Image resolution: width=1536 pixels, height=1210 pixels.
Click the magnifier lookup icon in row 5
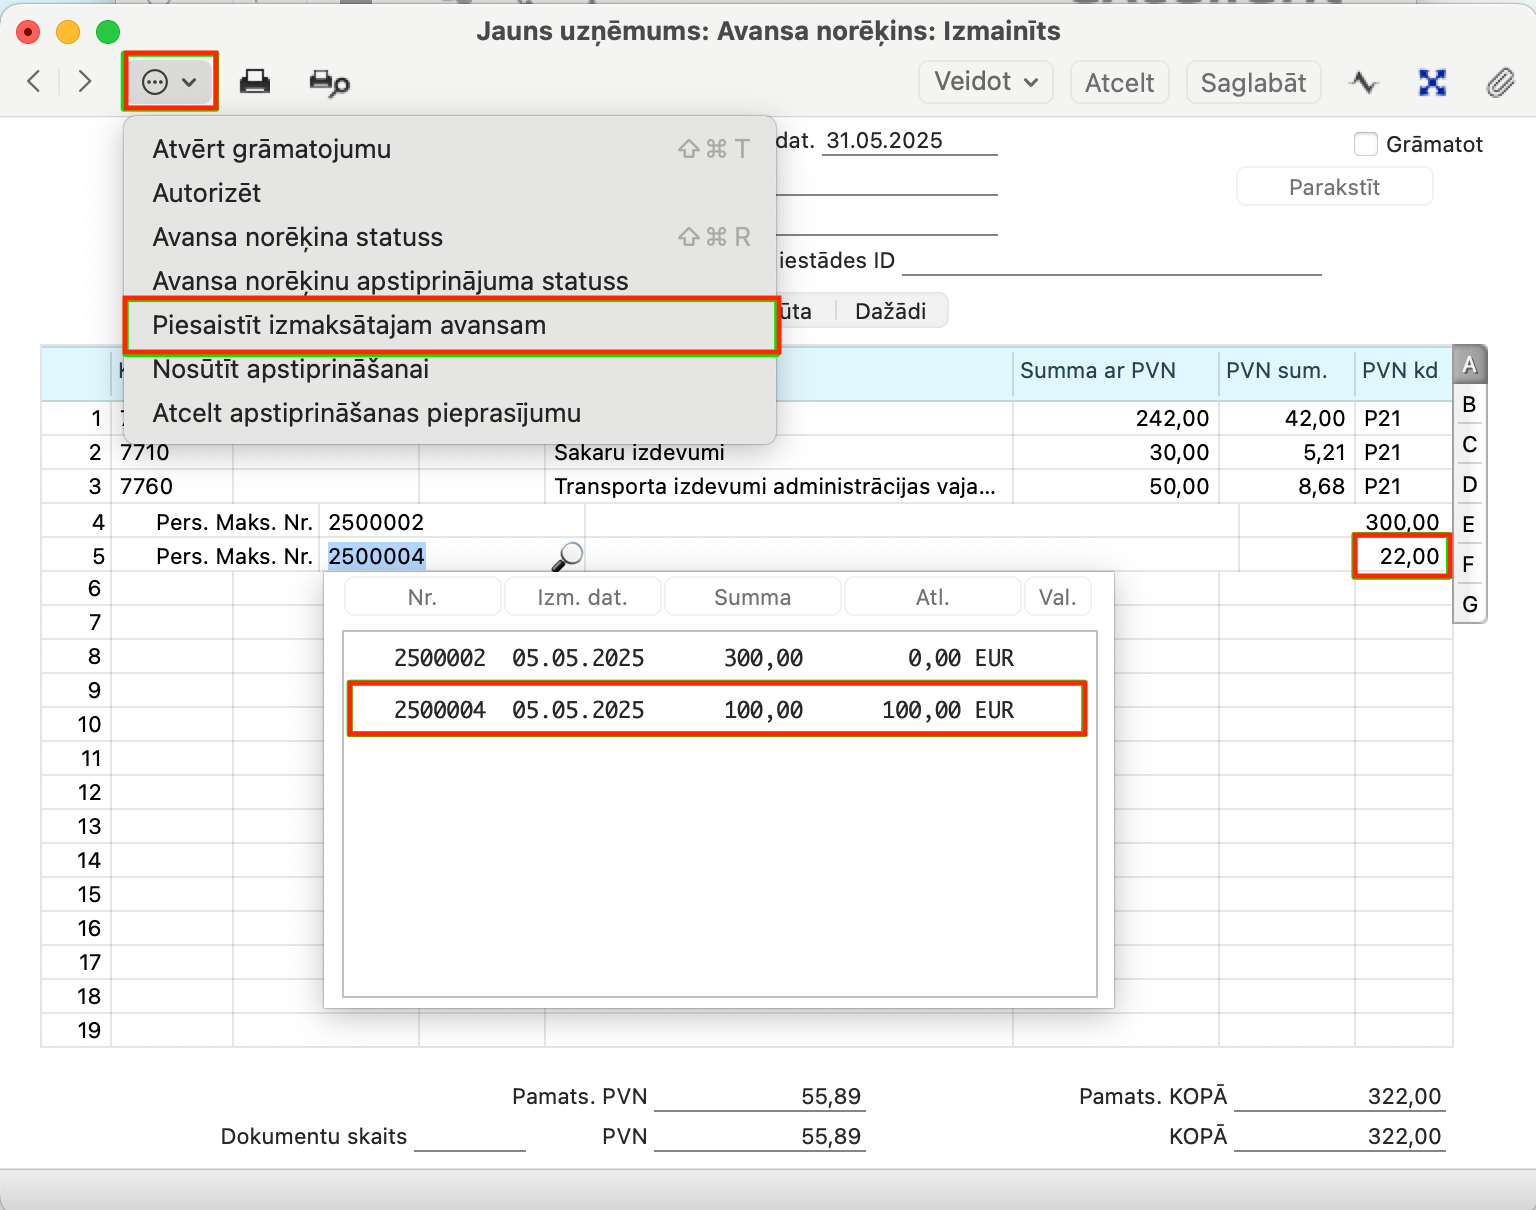pos(567,556)
